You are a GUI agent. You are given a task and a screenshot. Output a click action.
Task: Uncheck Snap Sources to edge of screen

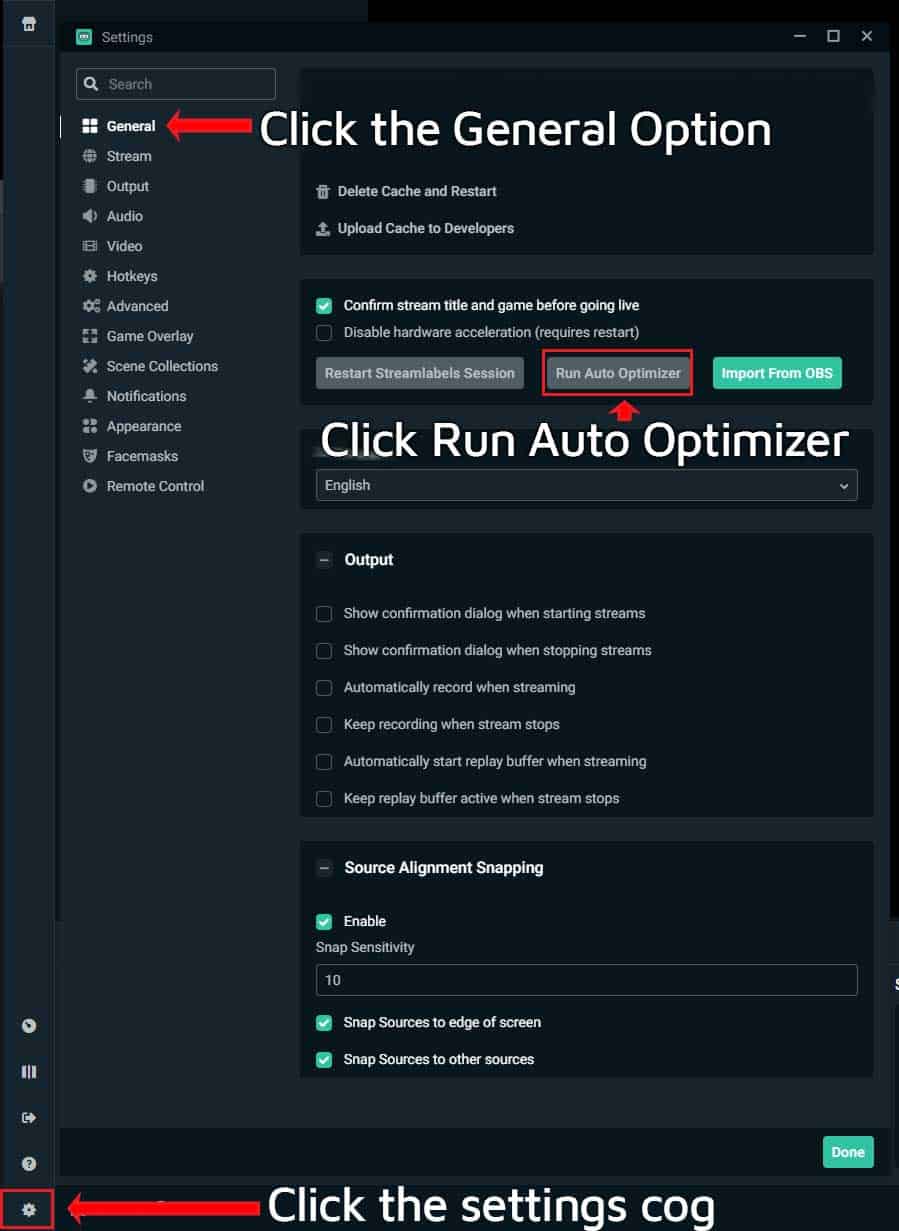pos(324,1023)
